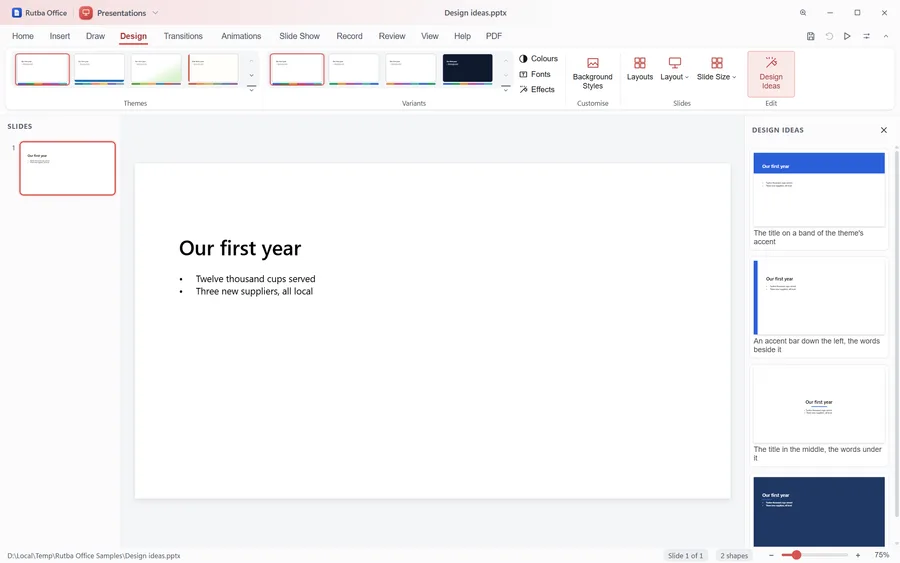This screenshot has height=563, width=900.
Task: Select slide 1 thumbnail in Slides panel
Action: coord(67,168)
